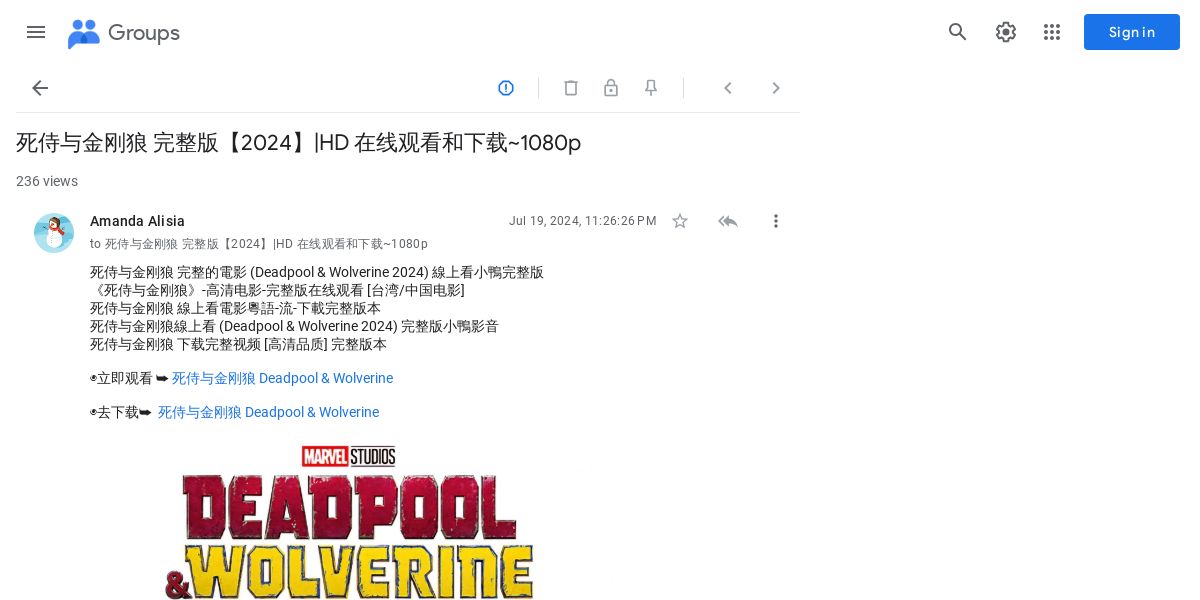
Task: Click the timestamp Jul 19, 2024, 11:26:26 PM
Action: pyautogui.click(x=583, y=221)
